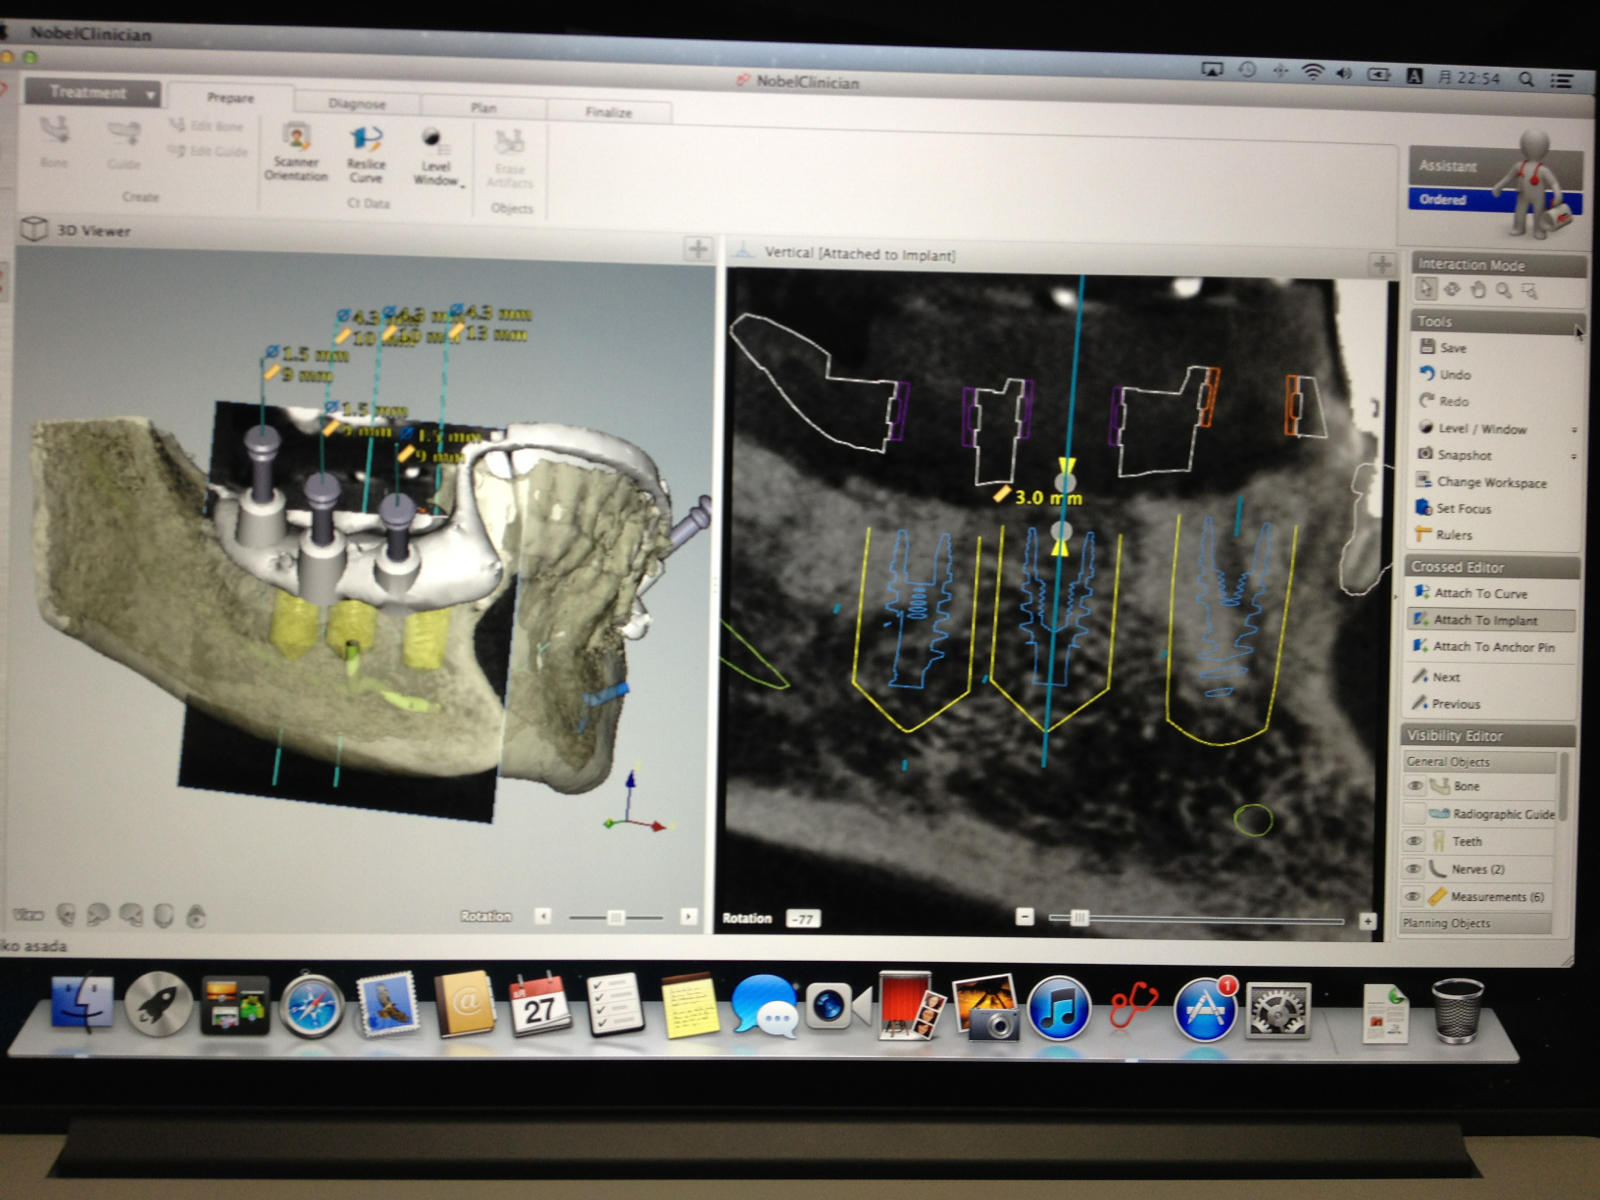This screenshot has width=1600, height=1200.
Task: Click Change Workspace in Tools
Action: pos(1482,482)
